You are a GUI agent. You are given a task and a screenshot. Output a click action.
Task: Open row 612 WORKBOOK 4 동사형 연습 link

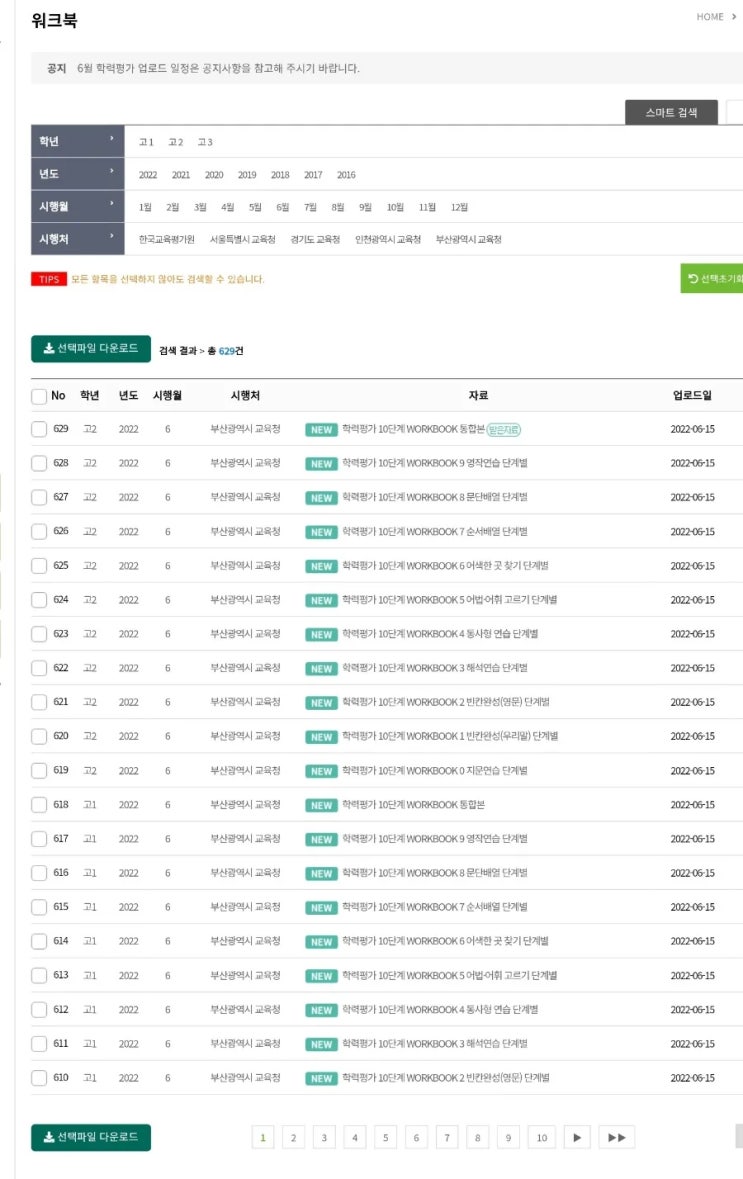(x=440, y=1010)
